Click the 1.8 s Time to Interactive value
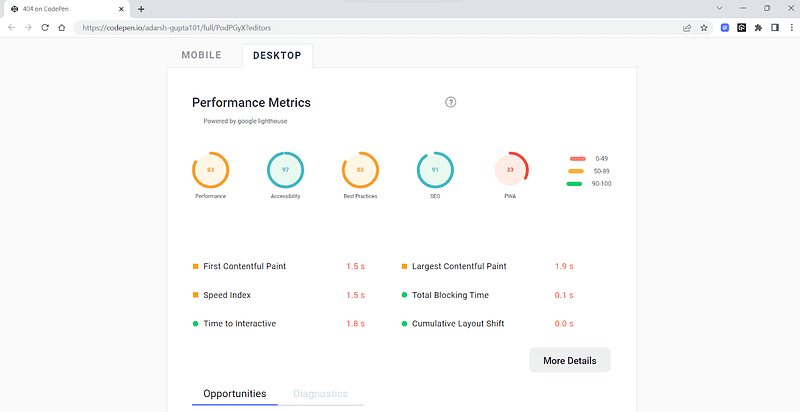800x412 pixels. [x=356, y=324]
